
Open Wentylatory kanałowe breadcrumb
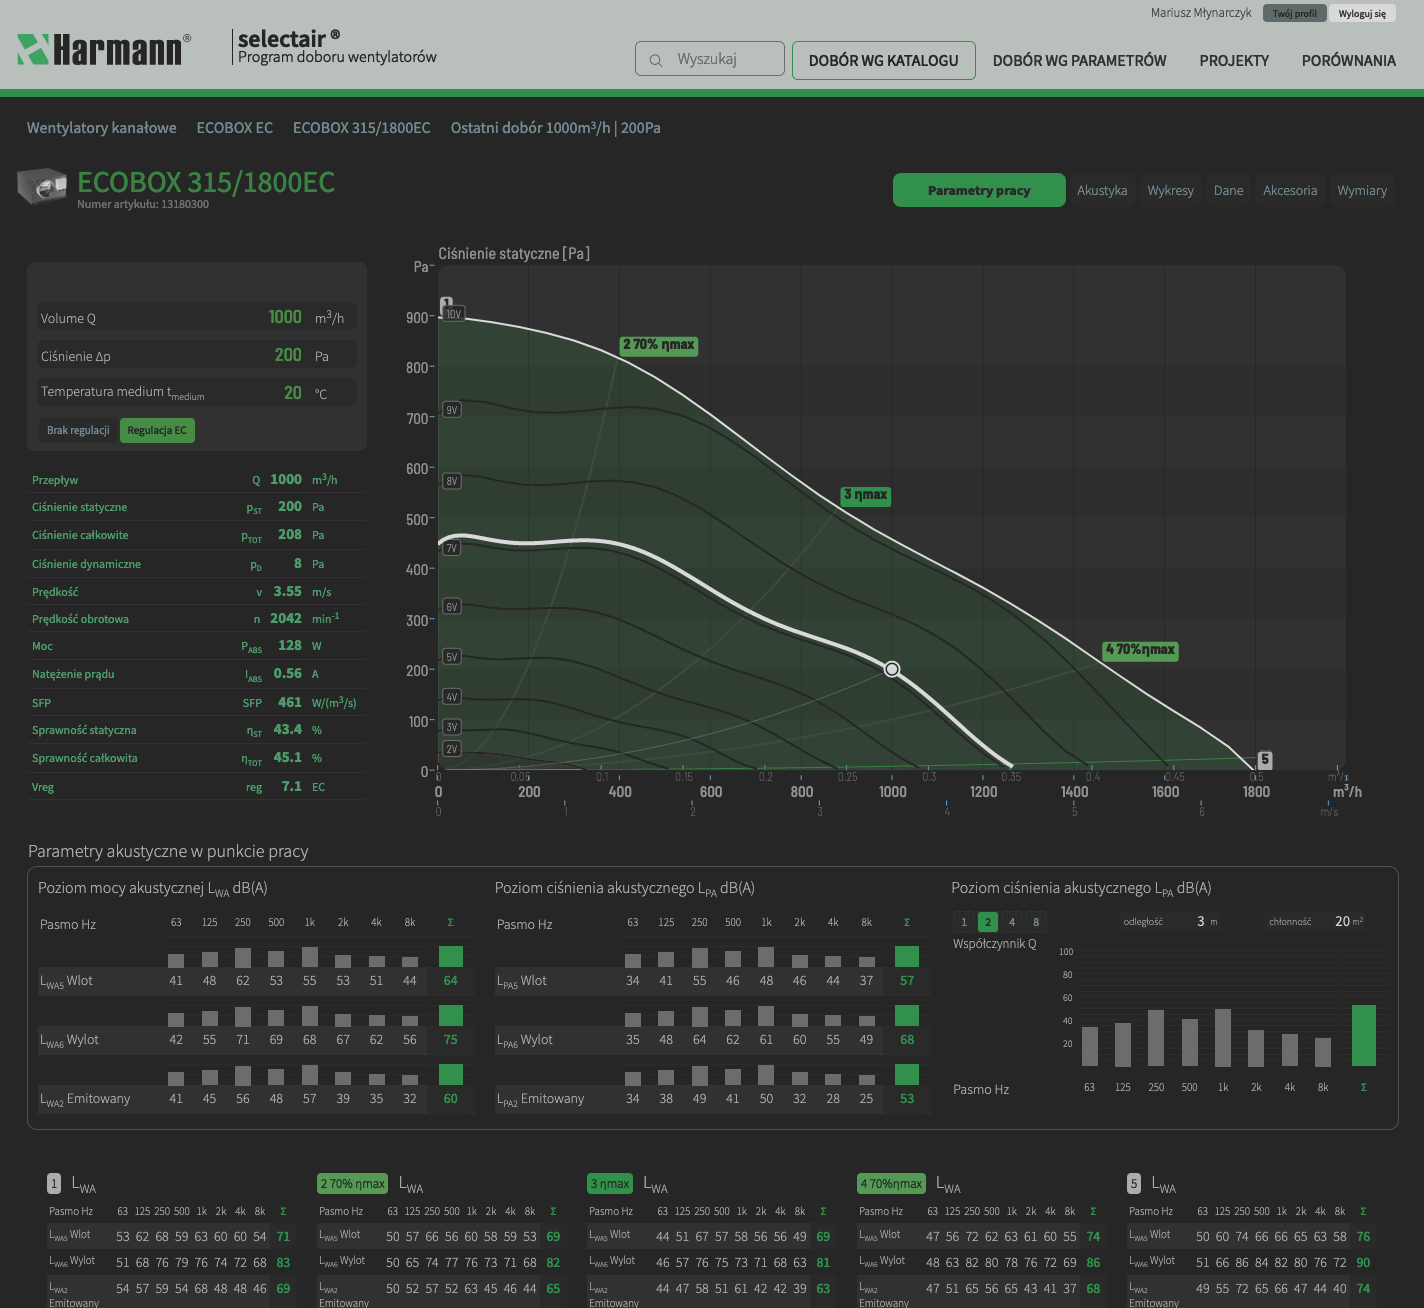tap(102, 128)
